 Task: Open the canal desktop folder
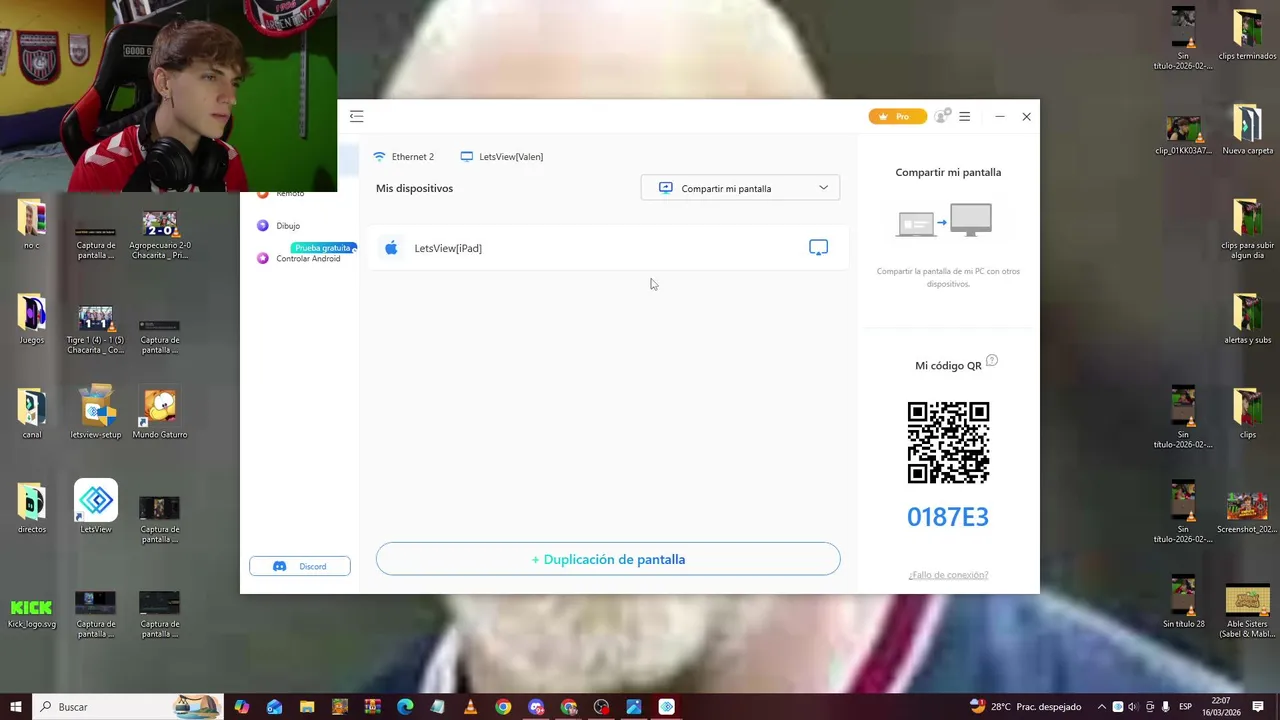[x=32, y=413]
